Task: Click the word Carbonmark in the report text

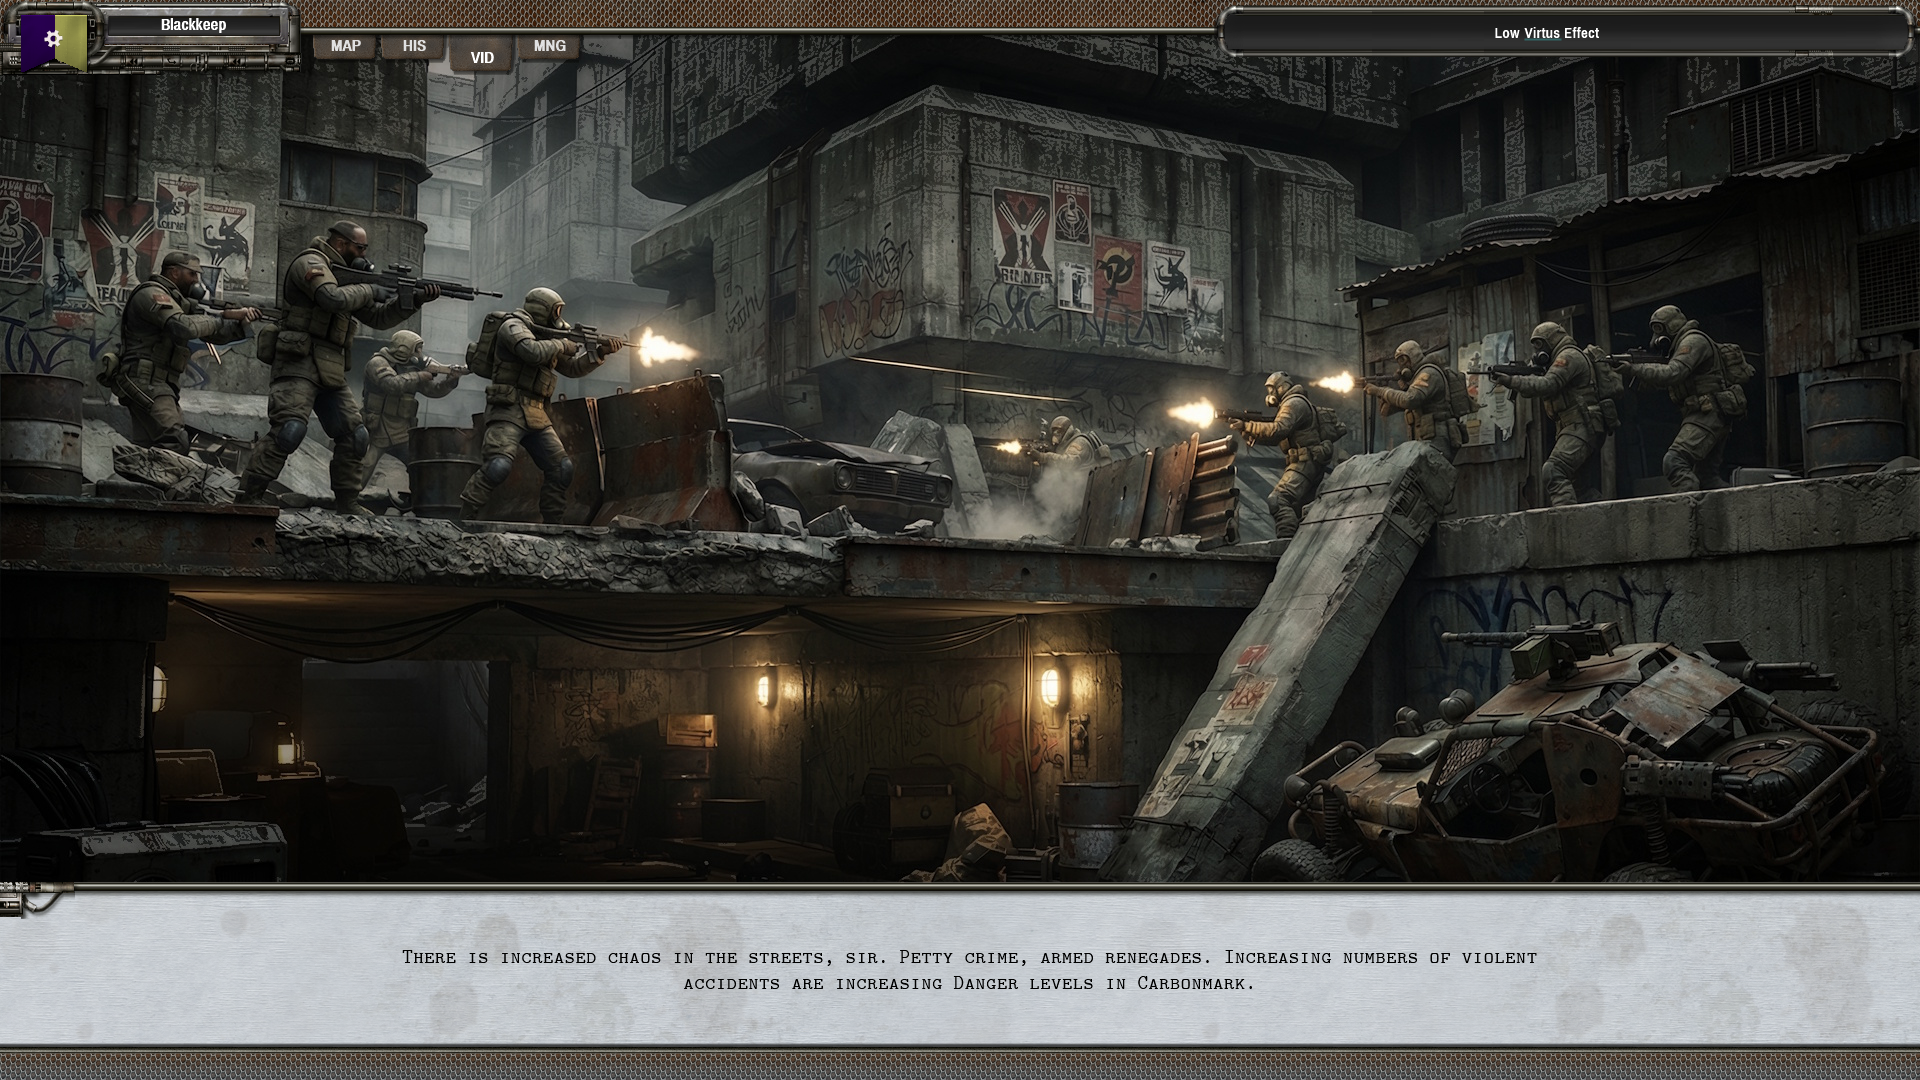Action: click(1194, 983)
